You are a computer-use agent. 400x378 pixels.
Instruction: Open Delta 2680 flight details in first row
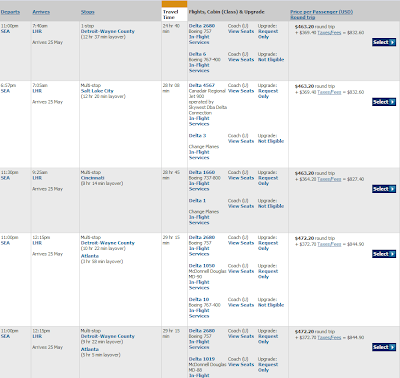coord(202,26)
